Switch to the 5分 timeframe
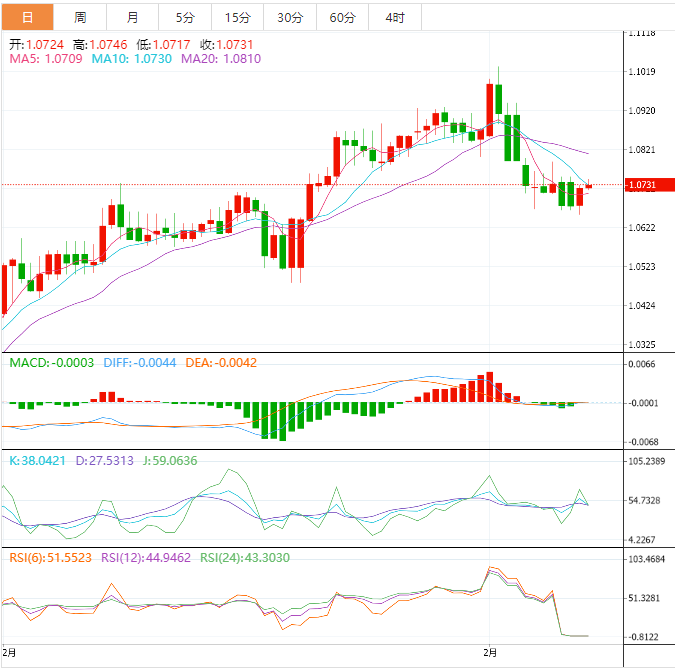 point(185,17)
